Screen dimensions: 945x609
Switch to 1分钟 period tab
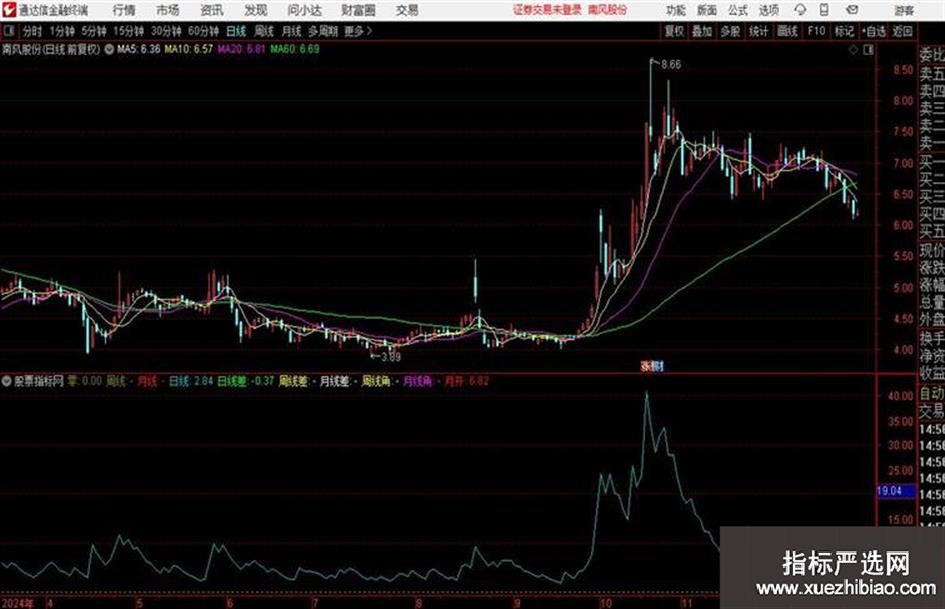[x=62, y=31]
